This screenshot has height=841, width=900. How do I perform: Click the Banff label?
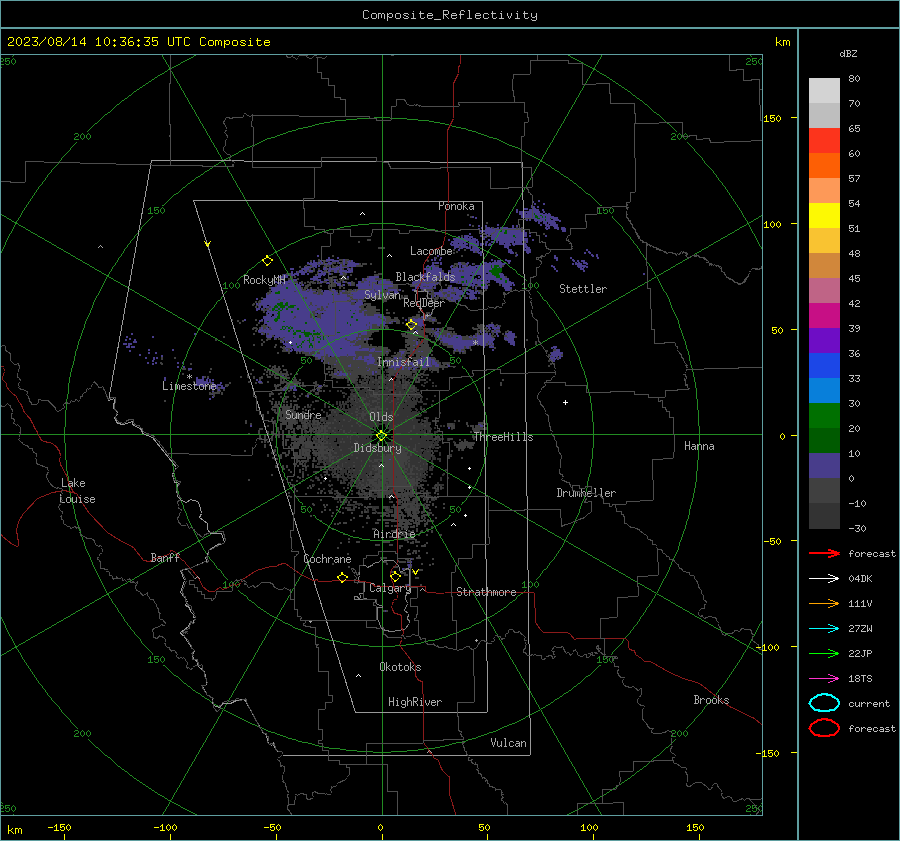pyautogui.click(x=165, y=557)
